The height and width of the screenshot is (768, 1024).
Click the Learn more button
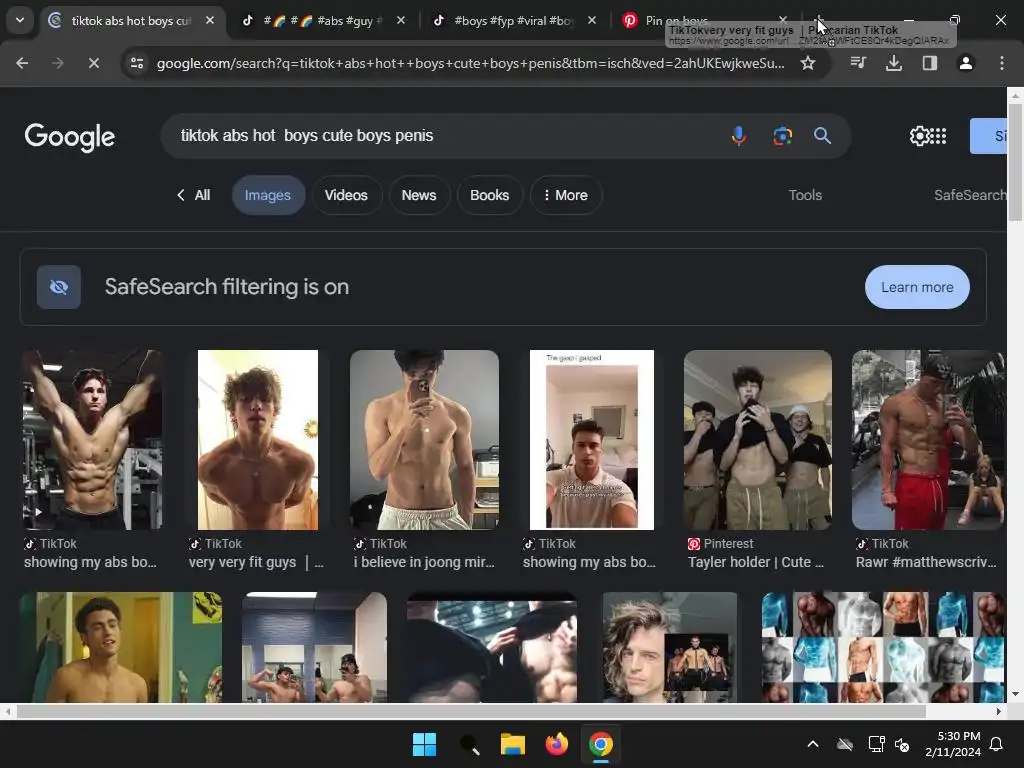[917, 287]
